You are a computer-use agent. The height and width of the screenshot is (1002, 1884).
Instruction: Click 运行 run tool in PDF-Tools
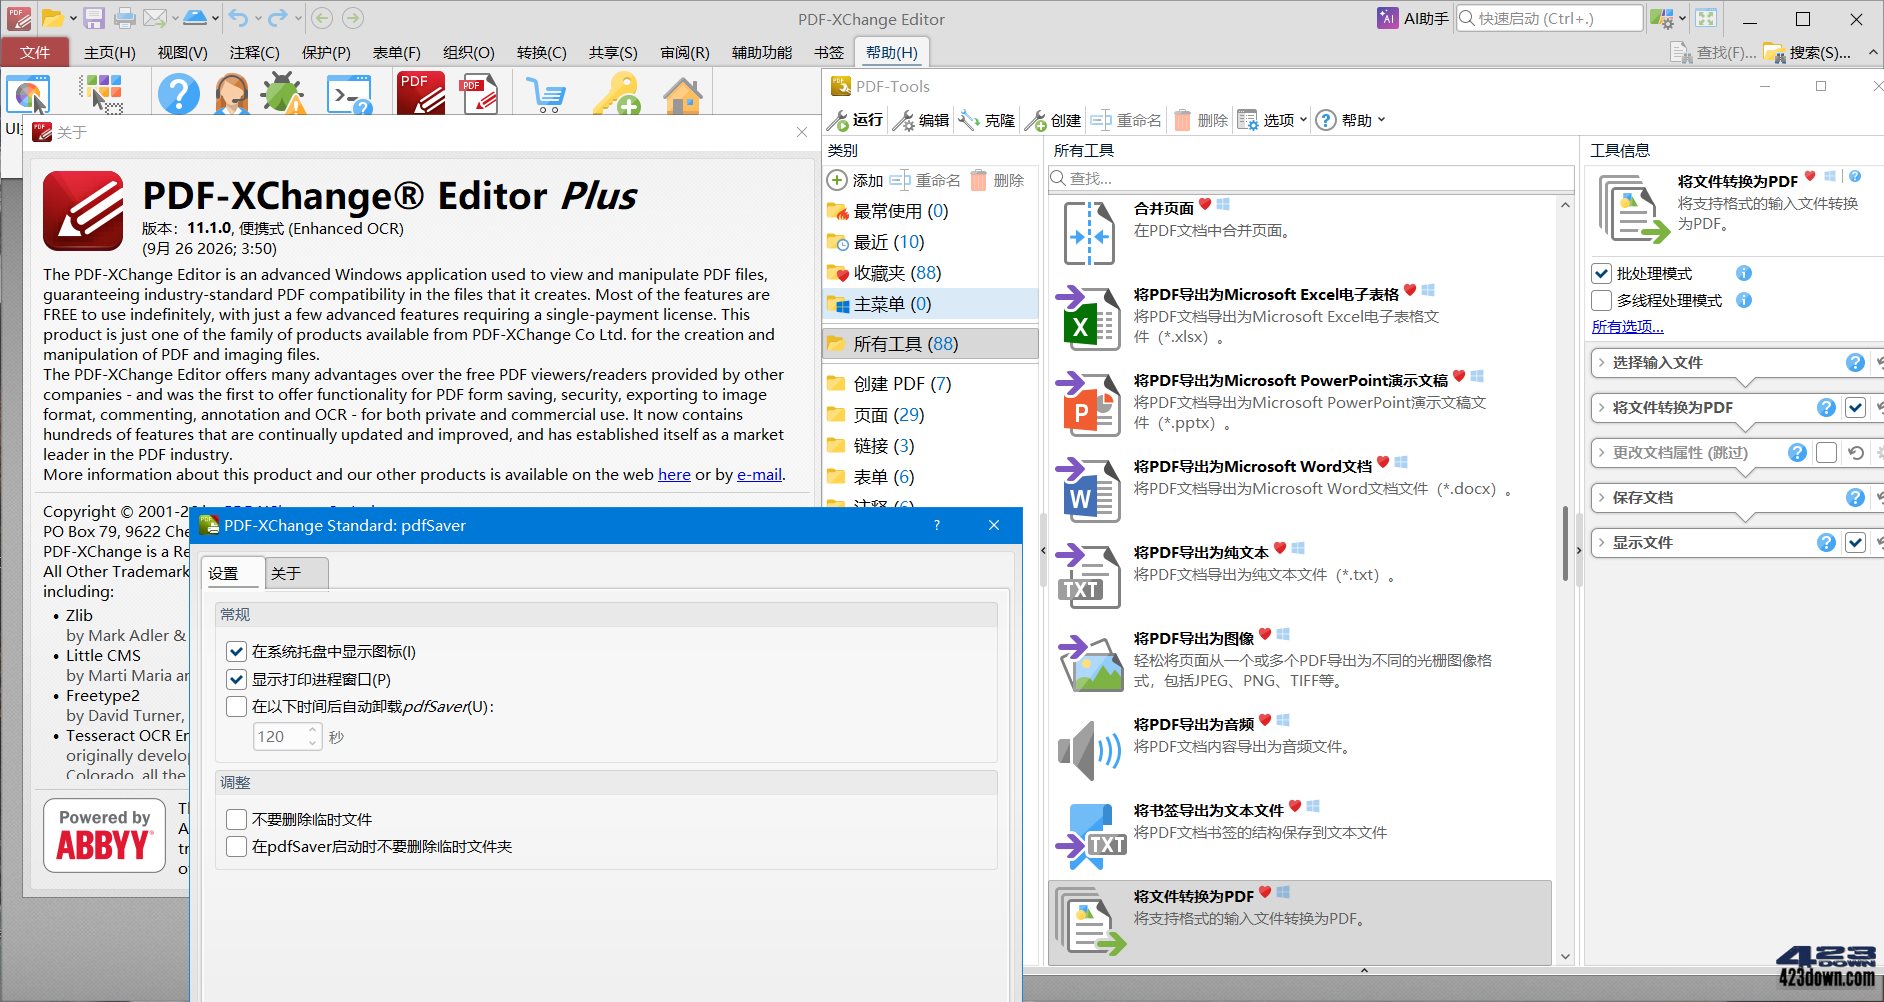(856, 120)
